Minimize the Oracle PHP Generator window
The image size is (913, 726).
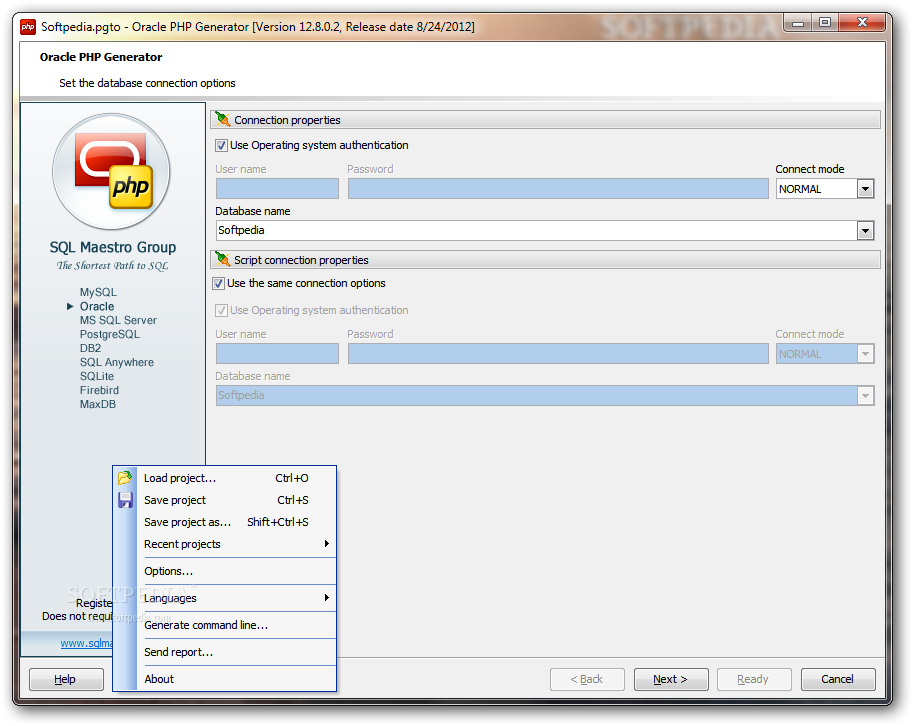[x=798, y=22]
